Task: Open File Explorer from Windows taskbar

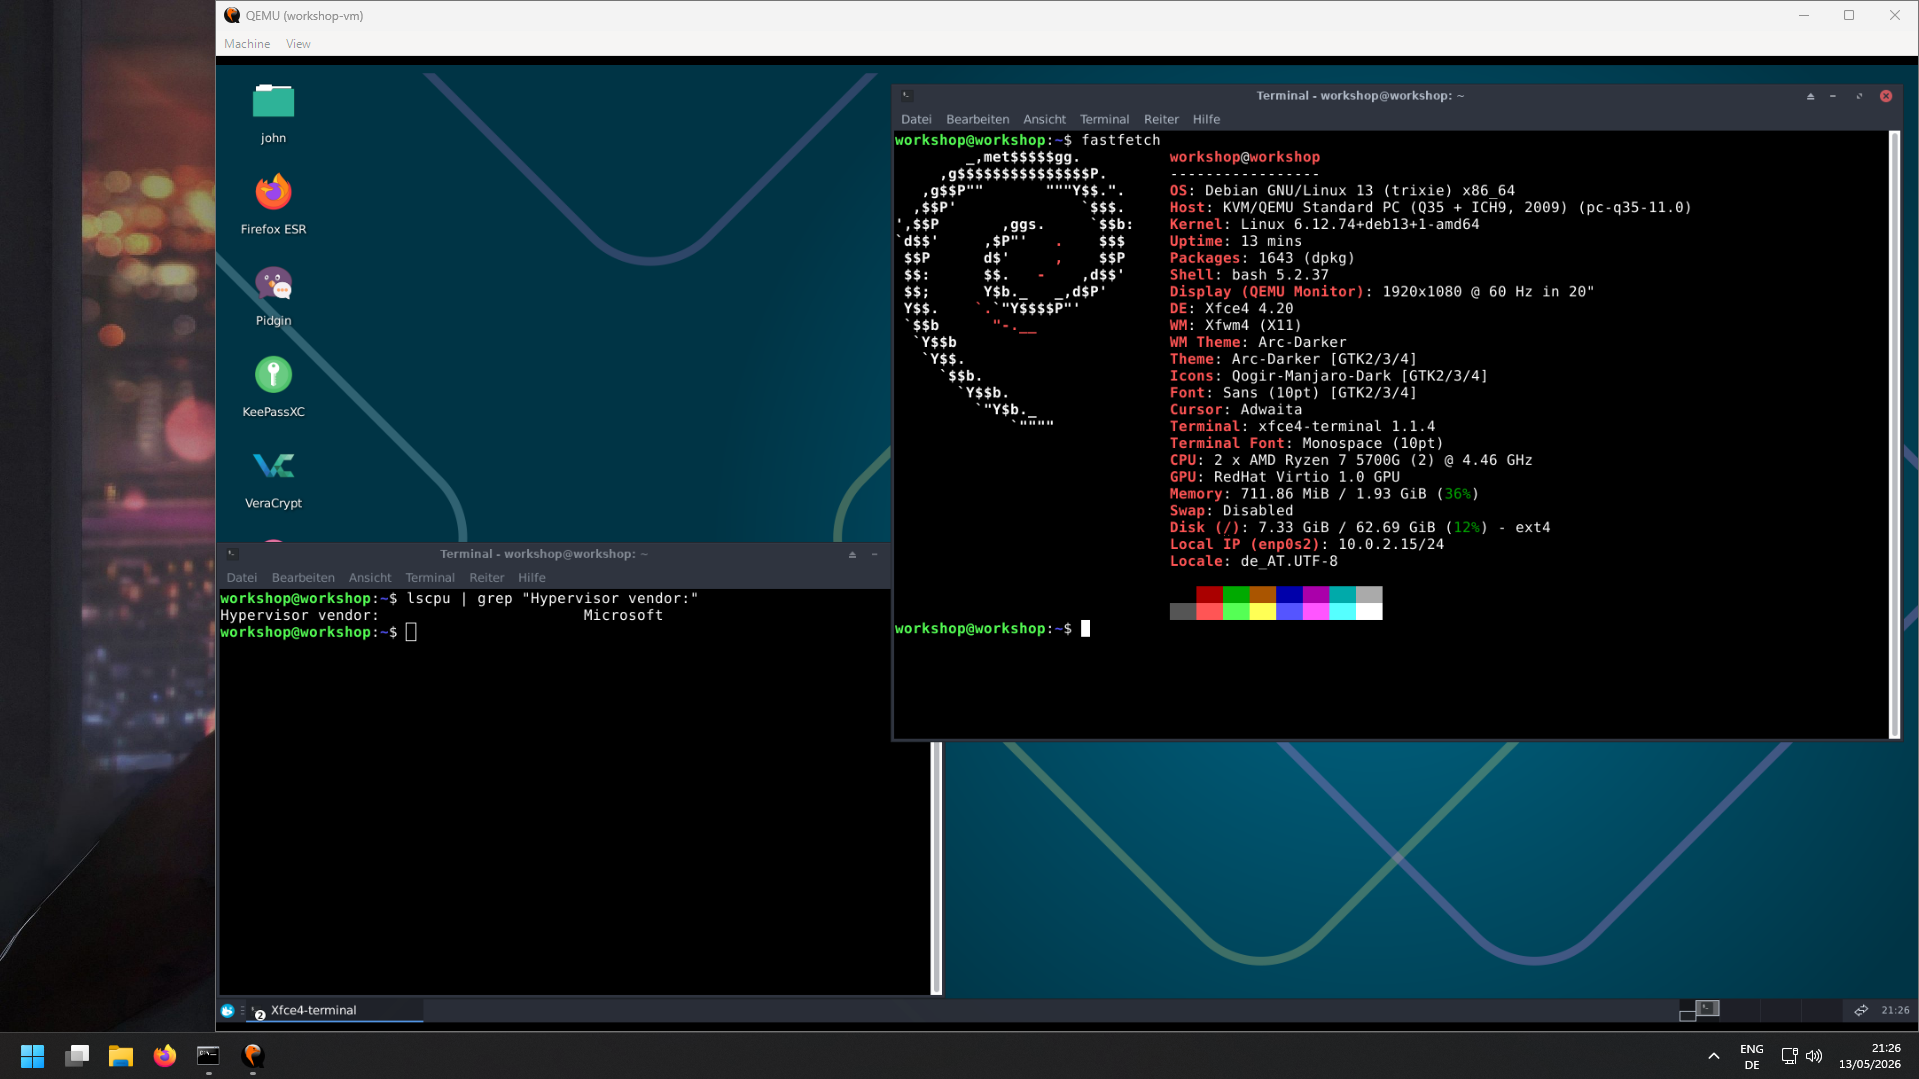Action: pyautogui.click(x=121, y=1056)
